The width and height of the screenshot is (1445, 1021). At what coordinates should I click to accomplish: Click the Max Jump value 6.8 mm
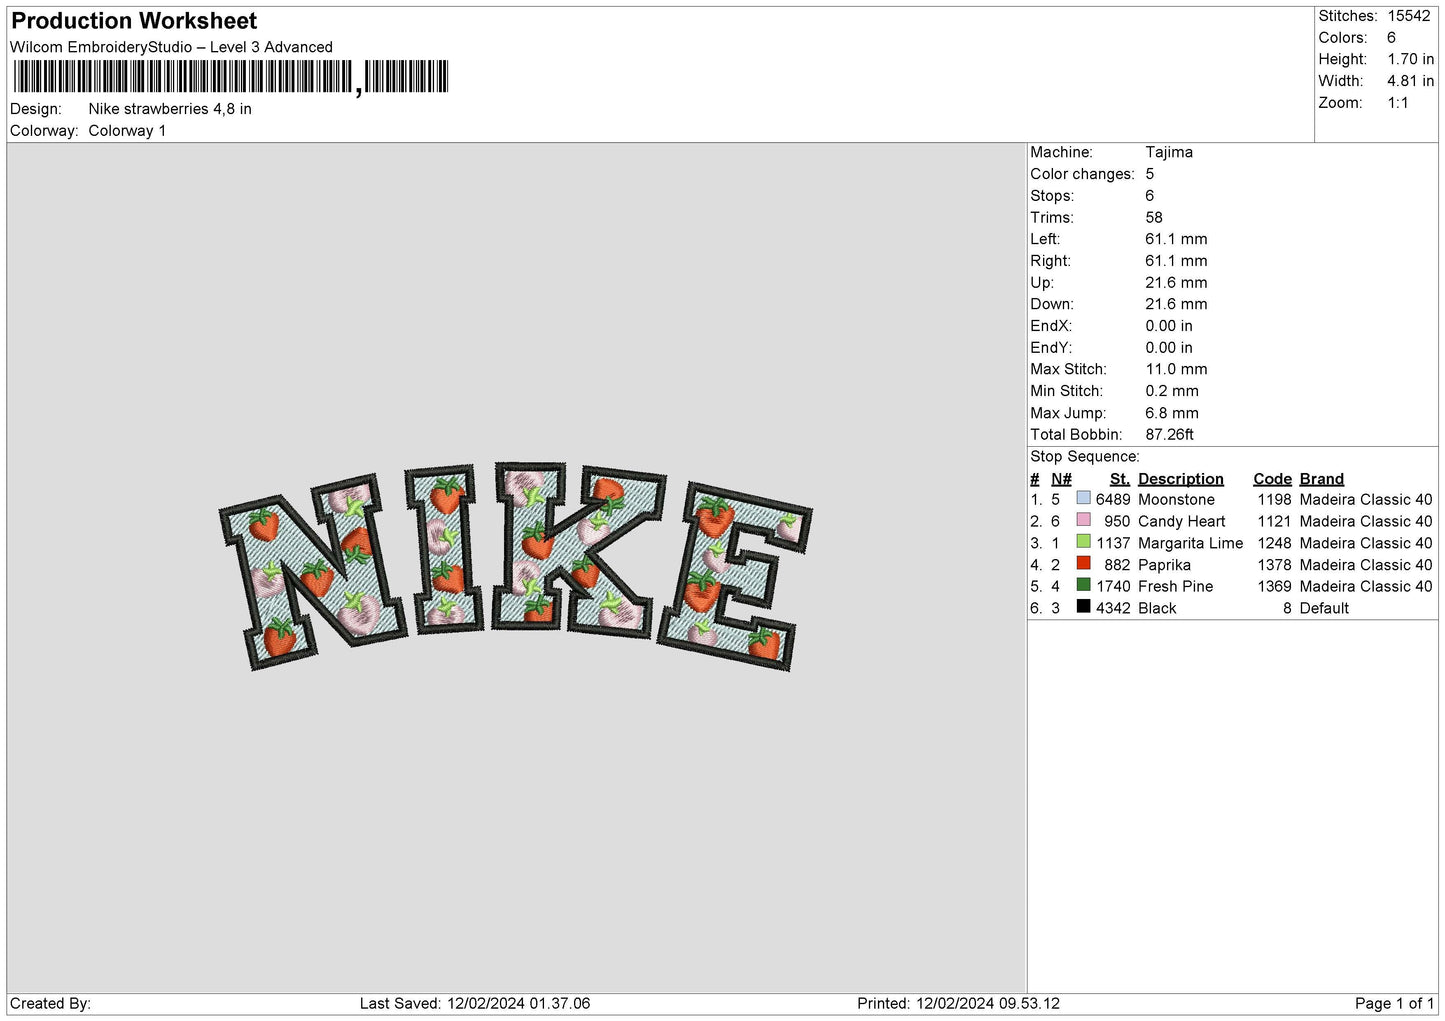(x=1172, y=413)
